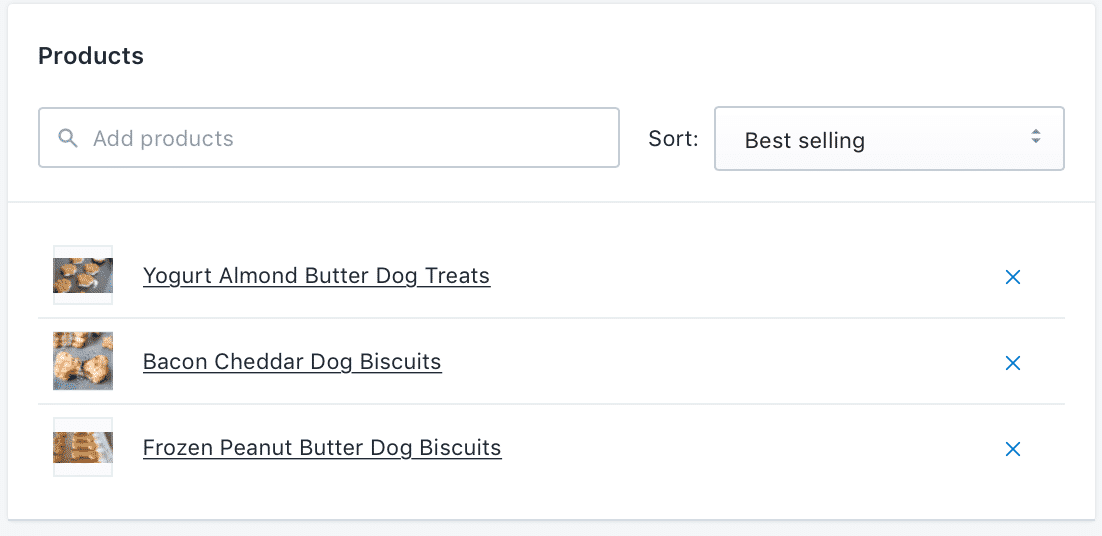This screenshot has height=536, width=1102.
Task: Delete Frozen Peanut Butter Dog Biscuits using X
Action: pyautogui.click(x=1013, y=449)
